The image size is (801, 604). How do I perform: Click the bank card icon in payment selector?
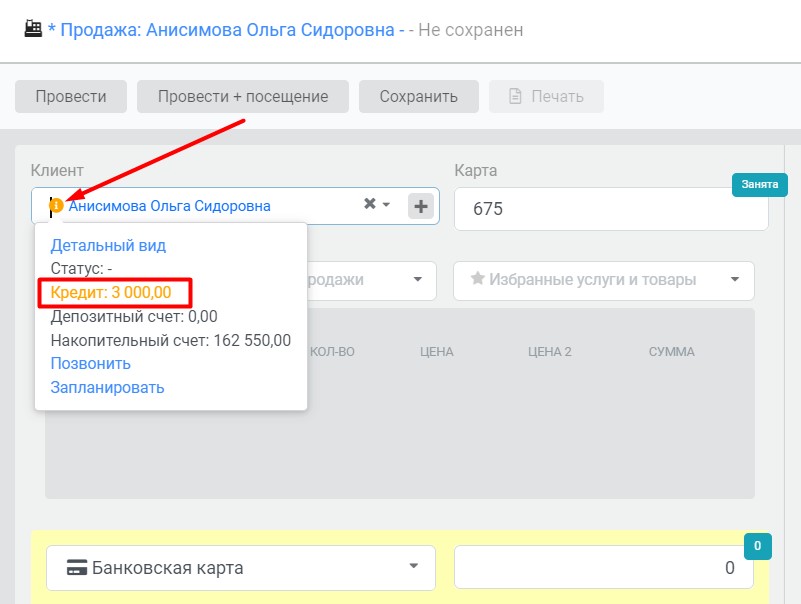click(x=77, y=567)
